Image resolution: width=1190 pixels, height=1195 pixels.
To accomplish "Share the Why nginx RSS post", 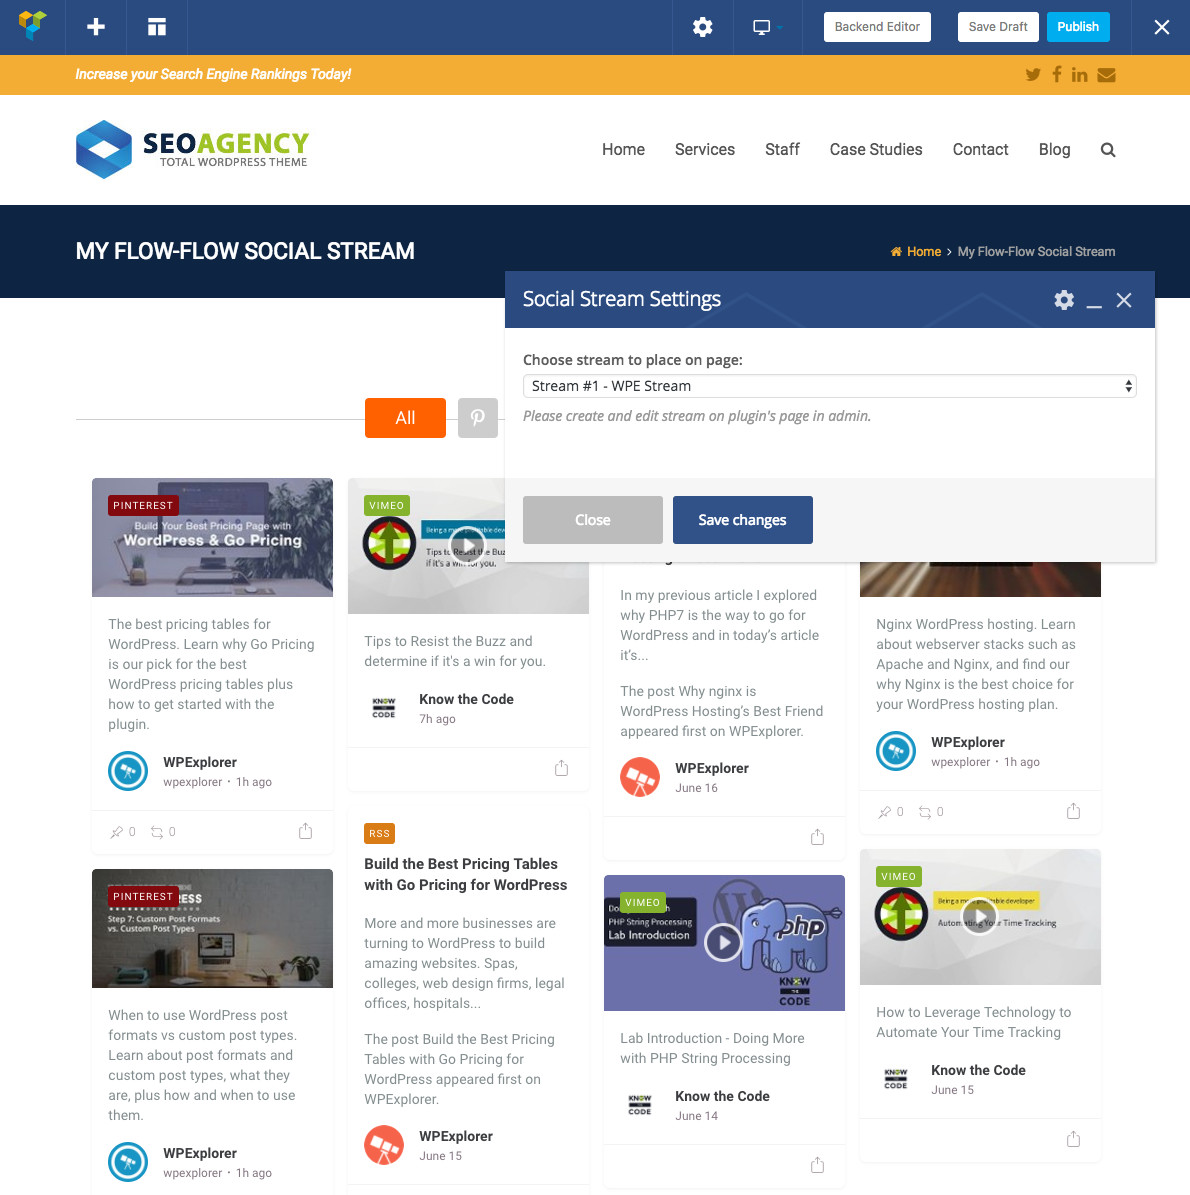I will tap(817, 837).
